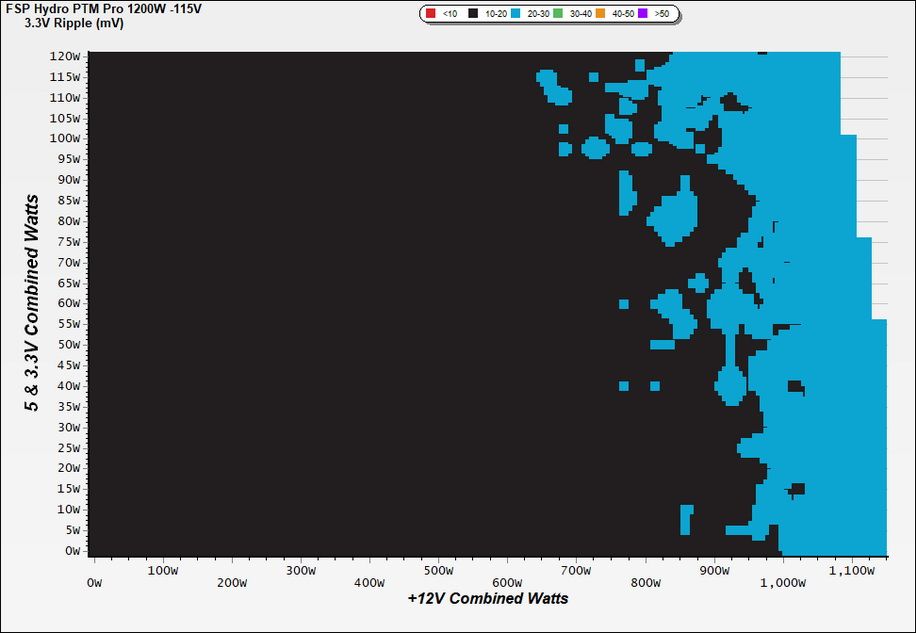
Task: Click the '30-40' legend label text
Action: coord(581,13)
